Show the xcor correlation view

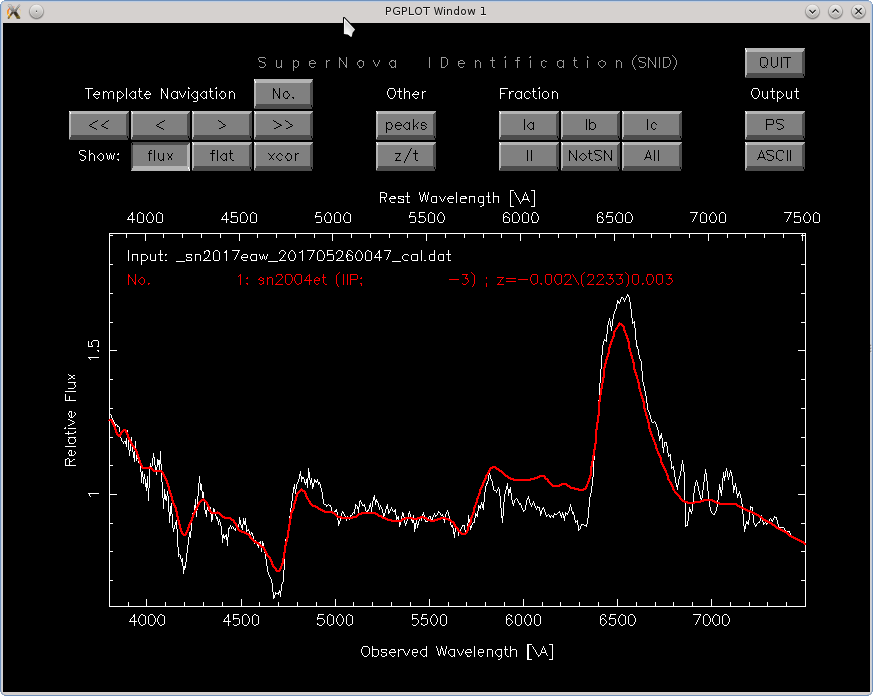pyautogui.click(x=283, y=156)
